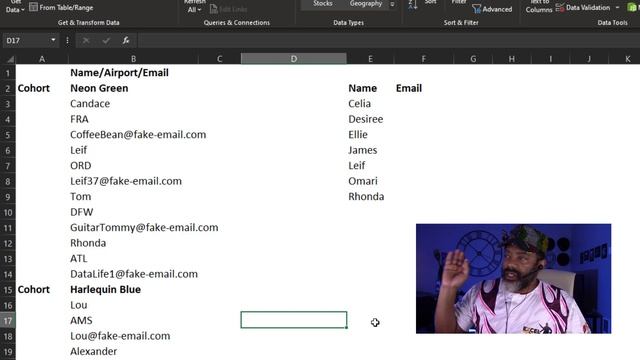Select row 17 header
The width and height of the screenshot is (640, 360).
(8, 321)
